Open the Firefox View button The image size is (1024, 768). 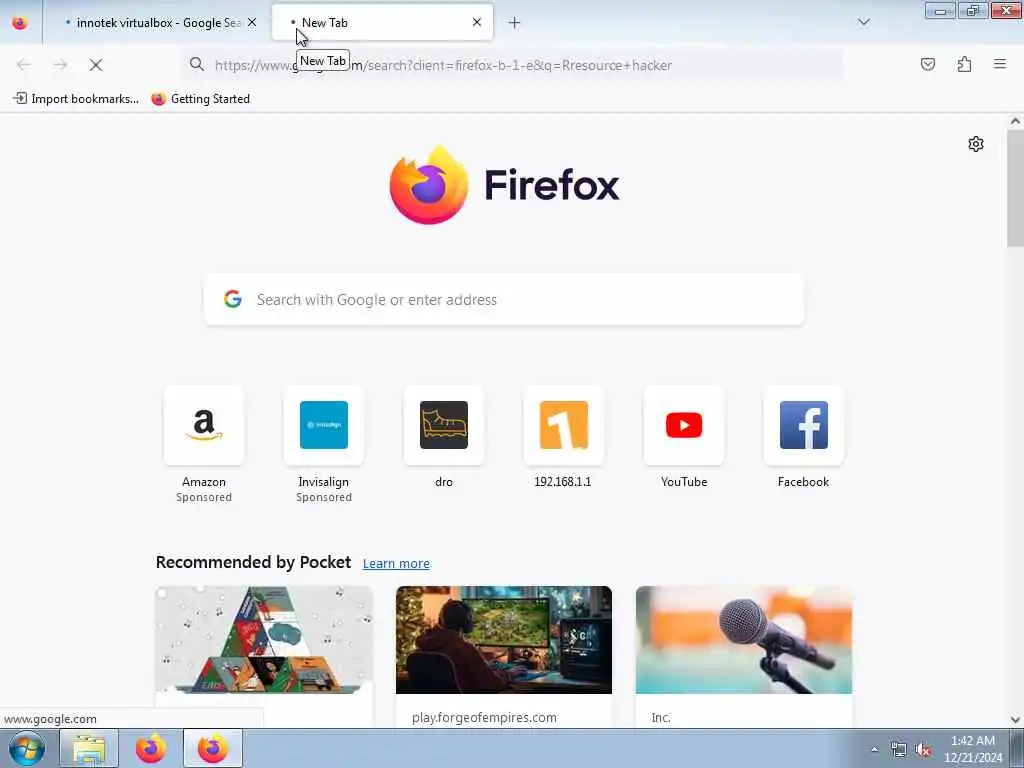[x=20, y=23]
